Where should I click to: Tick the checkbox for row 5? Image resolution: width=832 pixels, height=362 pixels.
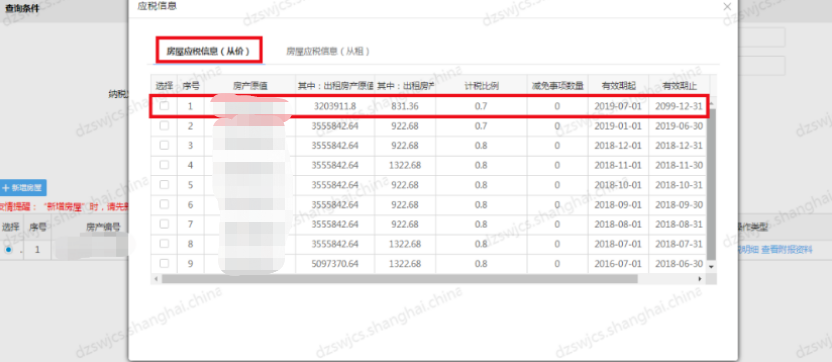(164, 184)
